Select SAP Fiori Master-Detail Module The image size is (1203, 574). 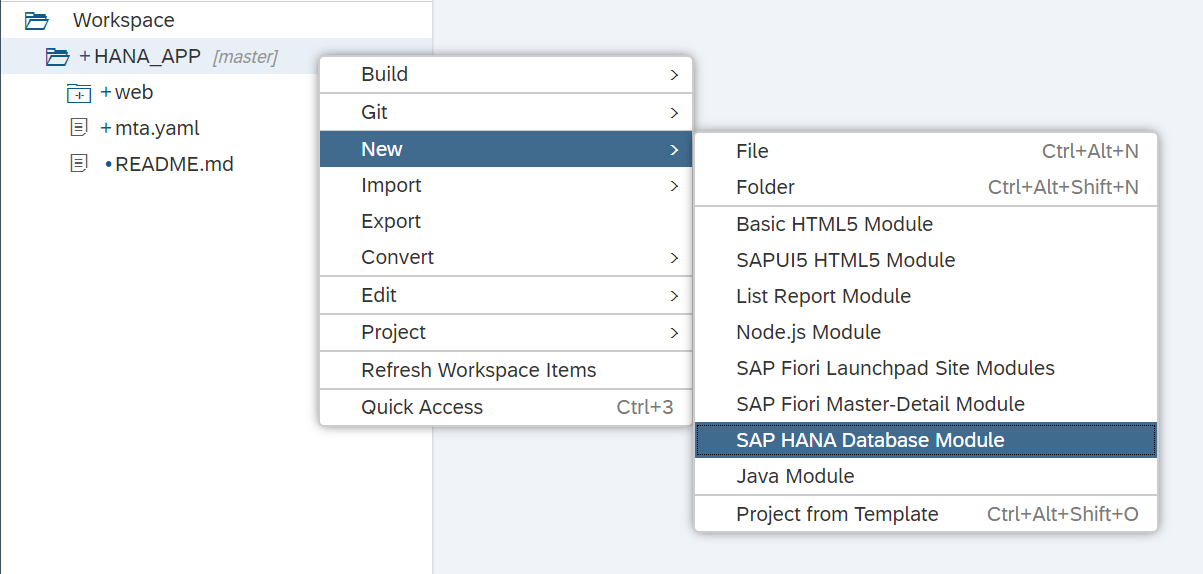pos(926,404)
